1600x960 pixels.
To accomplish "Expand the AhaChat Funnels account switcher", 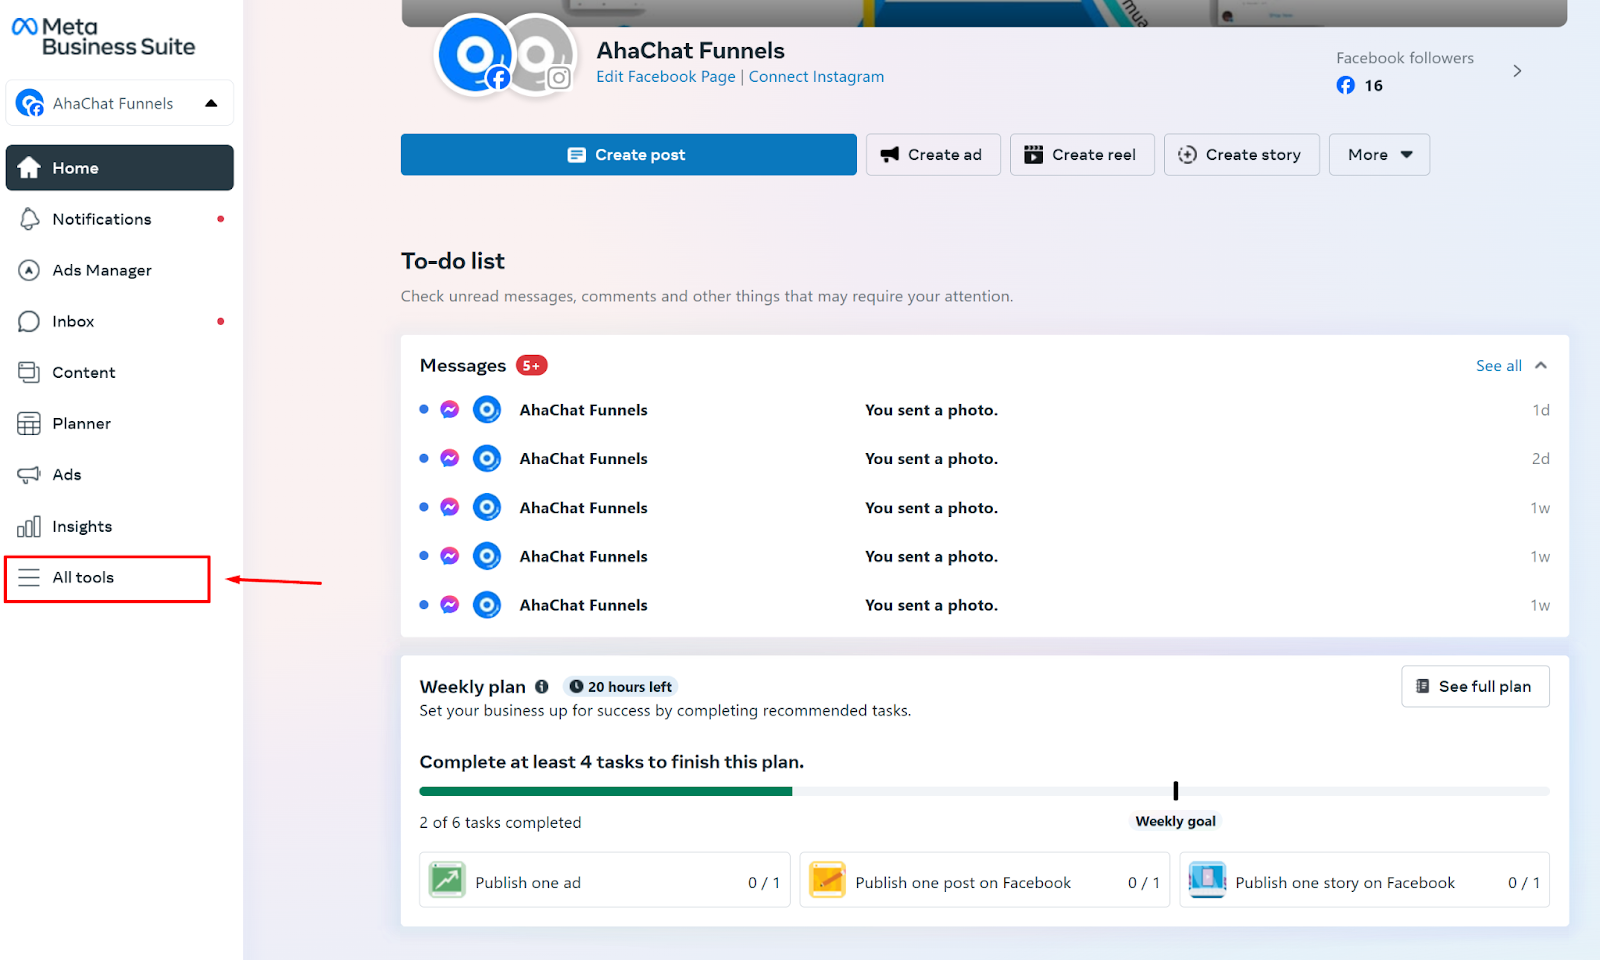I will click(x=120, y=103).
